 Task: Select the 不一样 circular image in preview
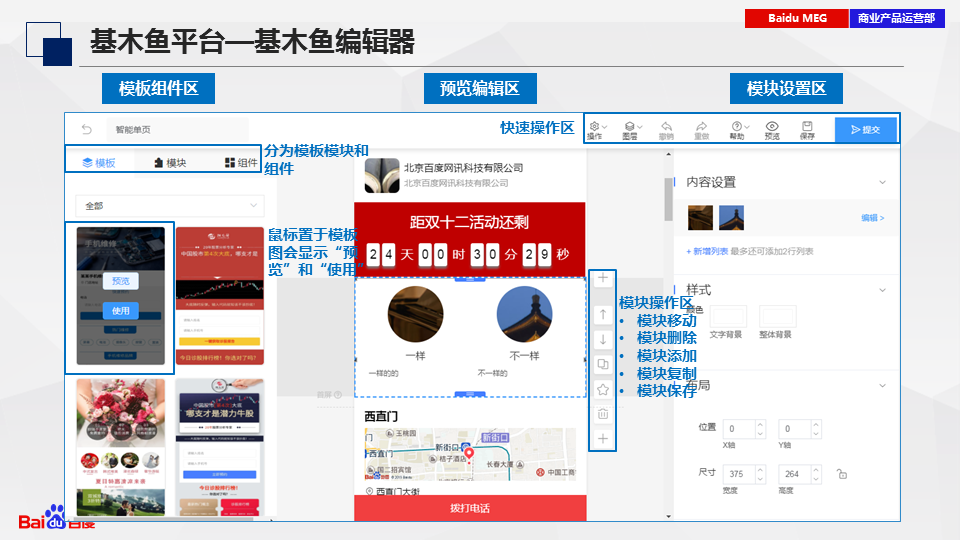pos(524,314)
